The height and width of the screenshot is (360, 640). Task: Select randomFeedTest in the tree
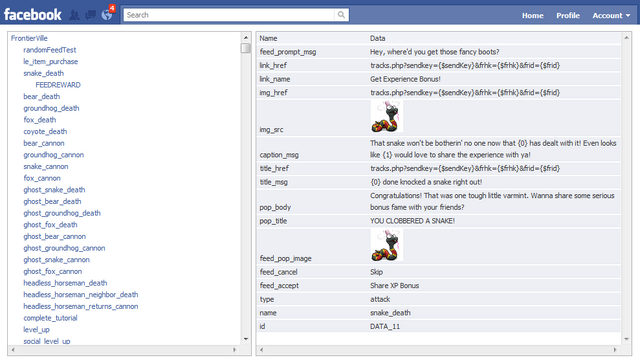pyautogui.click(x=49, y=50)
